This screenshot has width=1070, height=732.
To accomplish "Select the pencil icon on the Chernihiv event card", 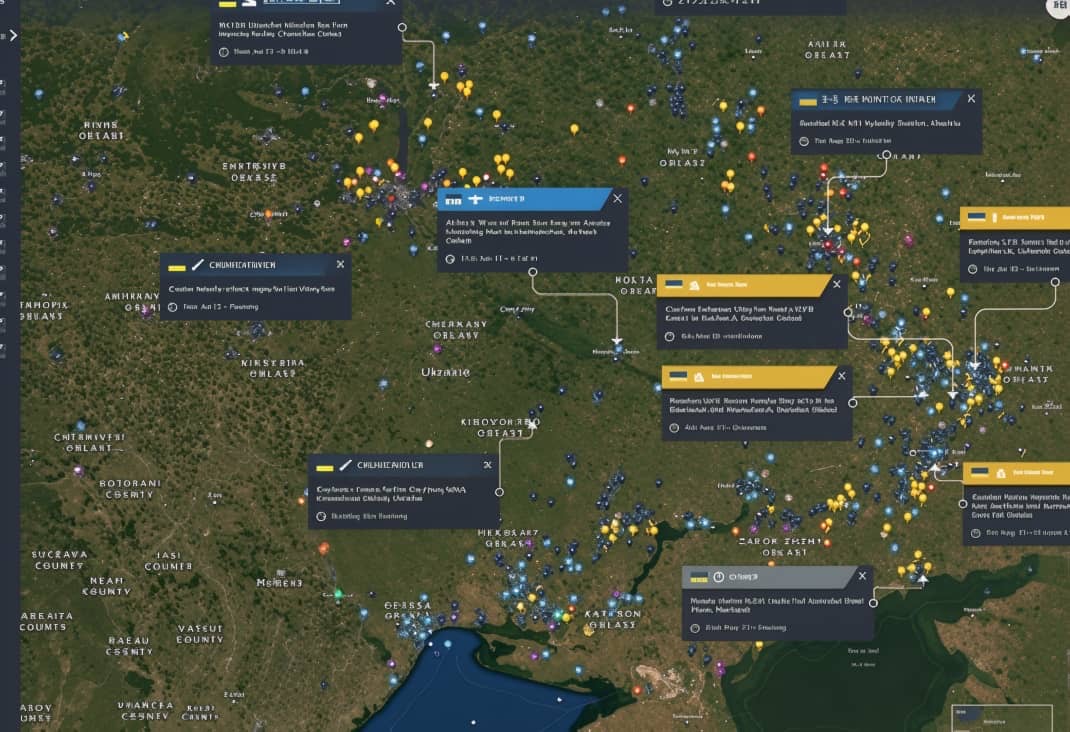I will click(196, 264).
